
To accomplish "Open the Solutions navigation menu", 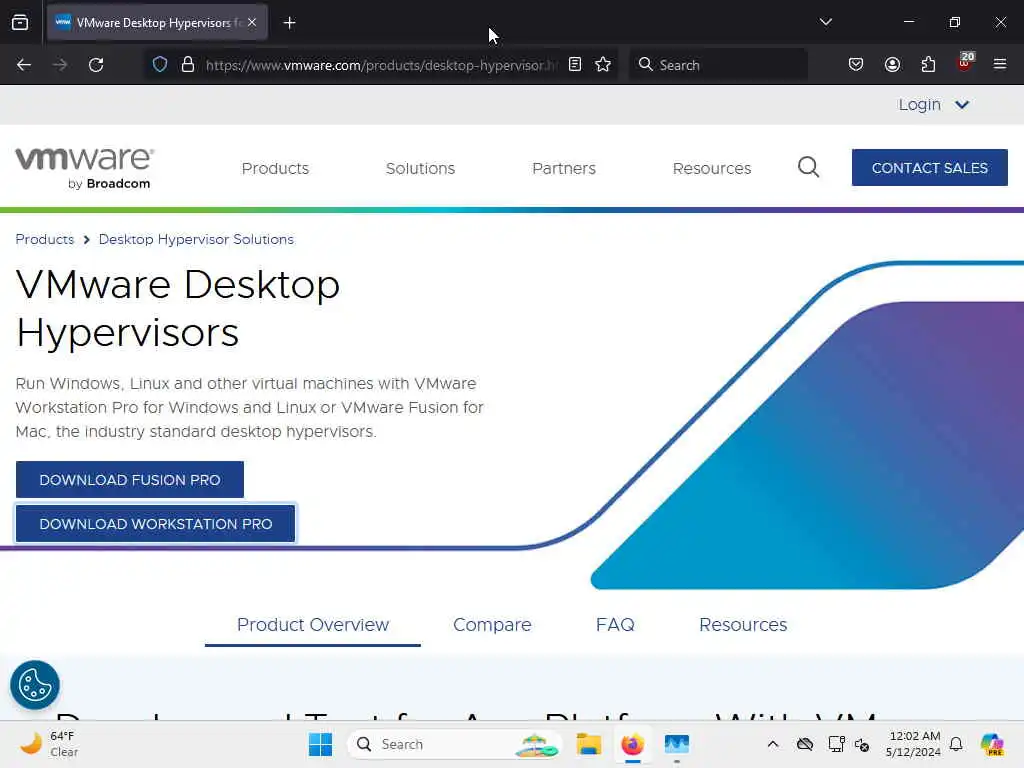I will click(420, 168).
